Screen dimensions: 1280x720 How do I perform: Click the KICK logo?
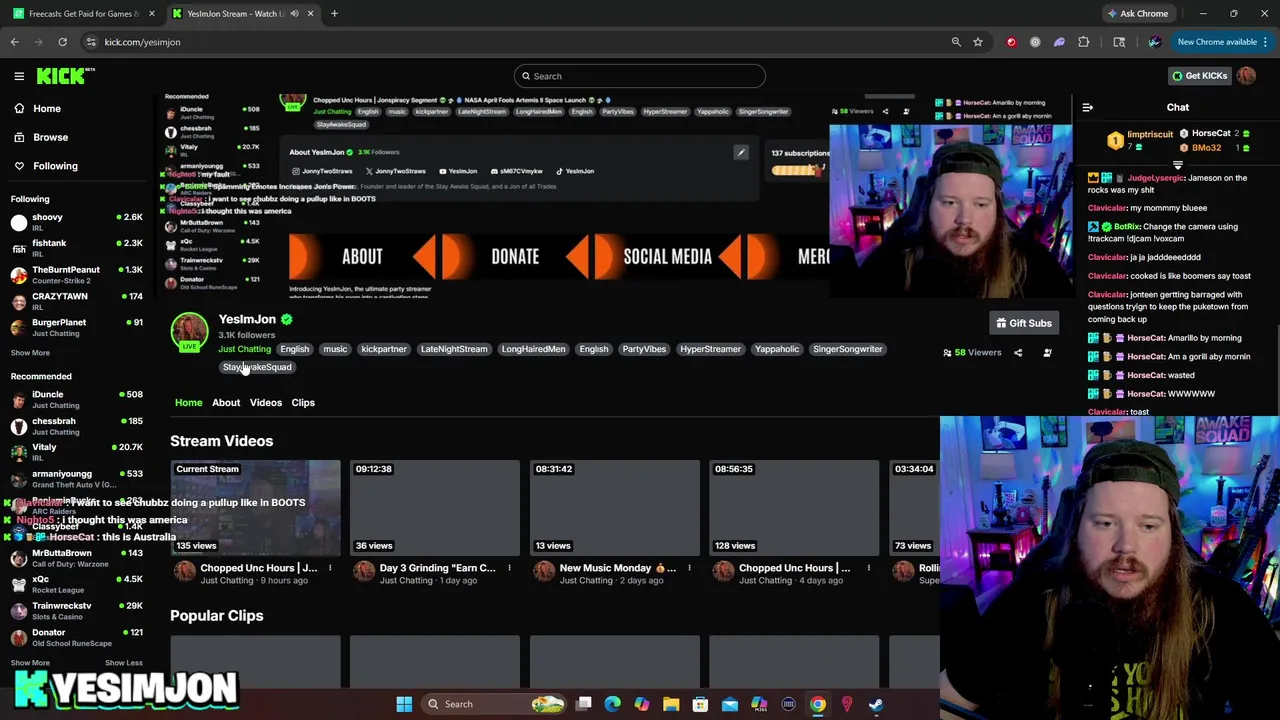pos(65,76)
